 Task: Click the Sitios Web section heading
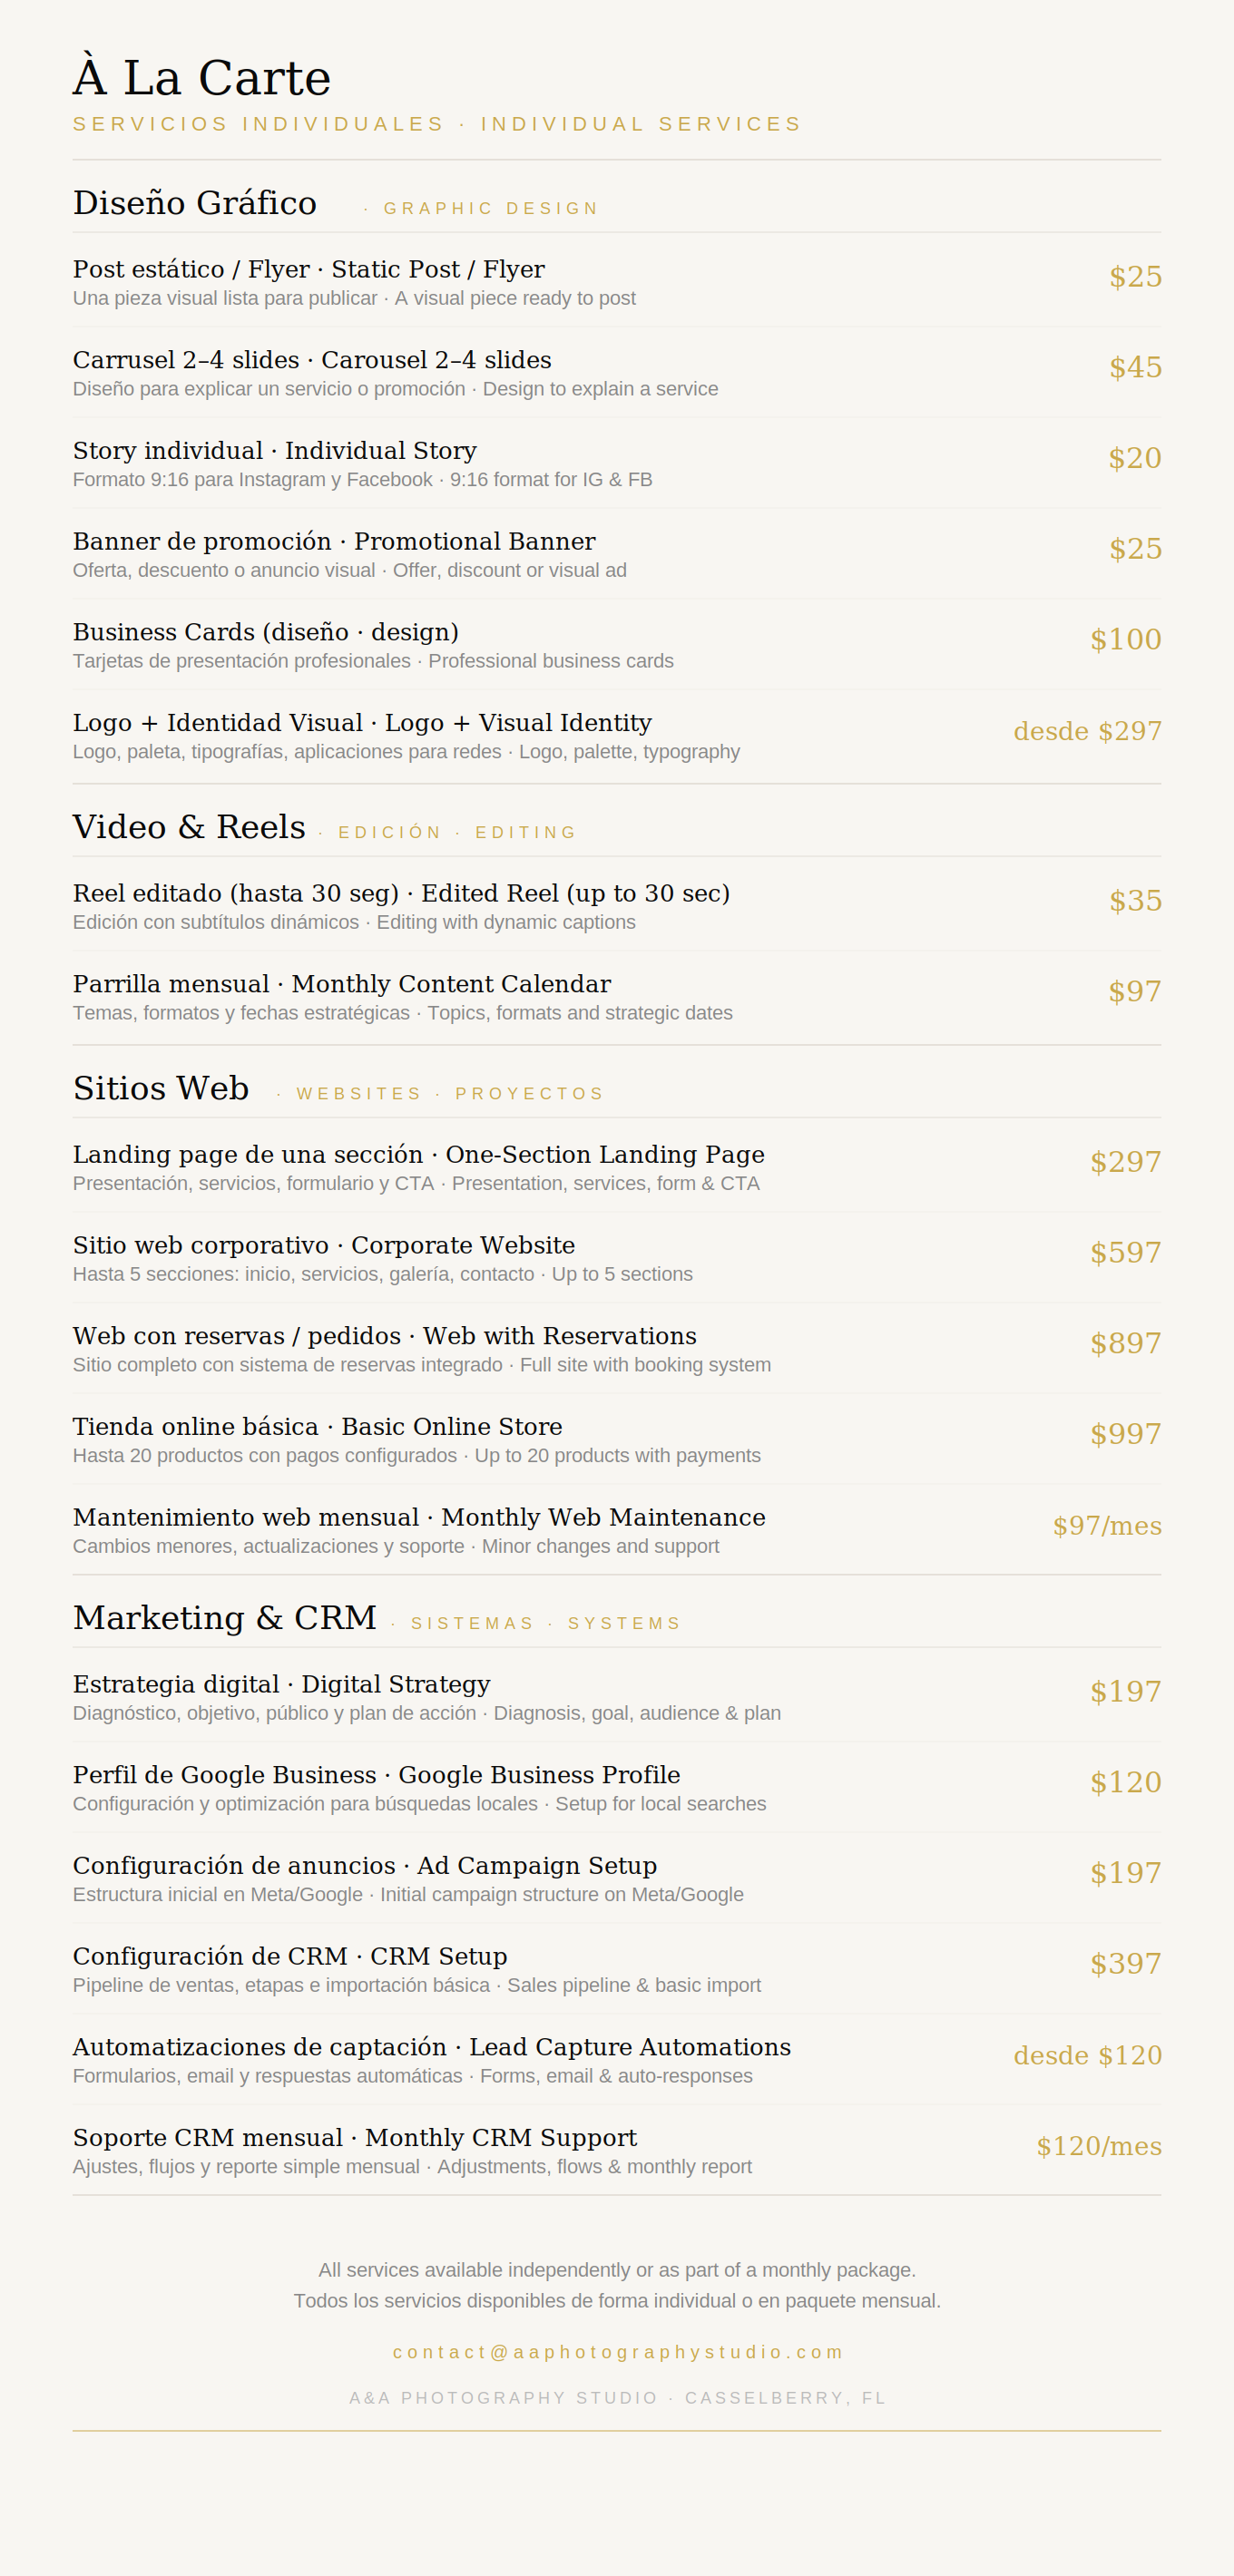[161, 1087]
